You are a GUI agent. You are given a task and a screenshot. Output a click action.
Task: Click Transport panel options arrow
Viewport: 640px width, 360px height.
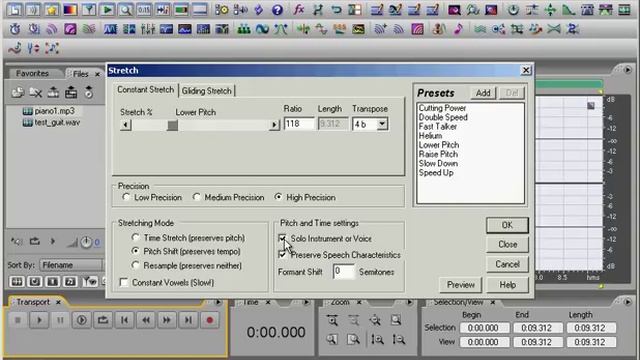tap(218, 302)
